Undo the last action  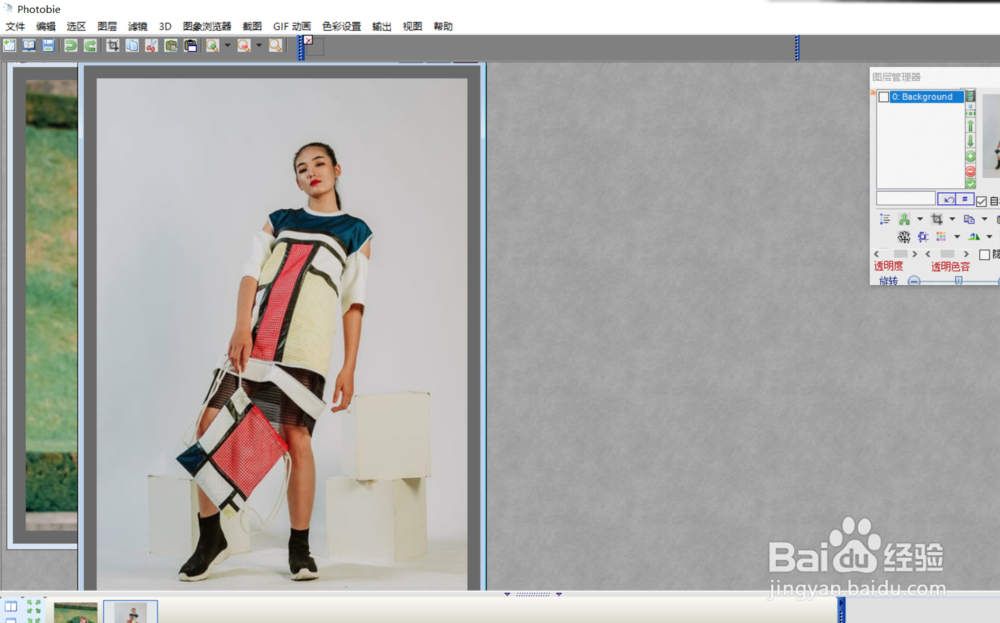click(71, 45)
